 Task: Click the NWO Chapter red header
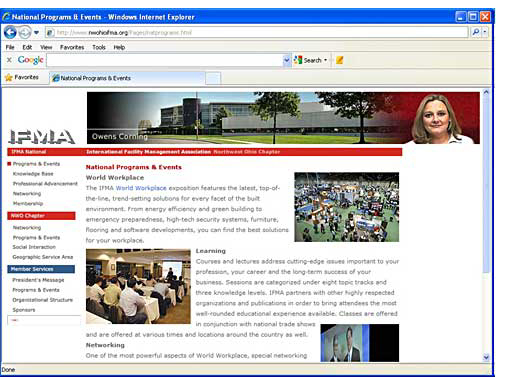pos(41,216)
